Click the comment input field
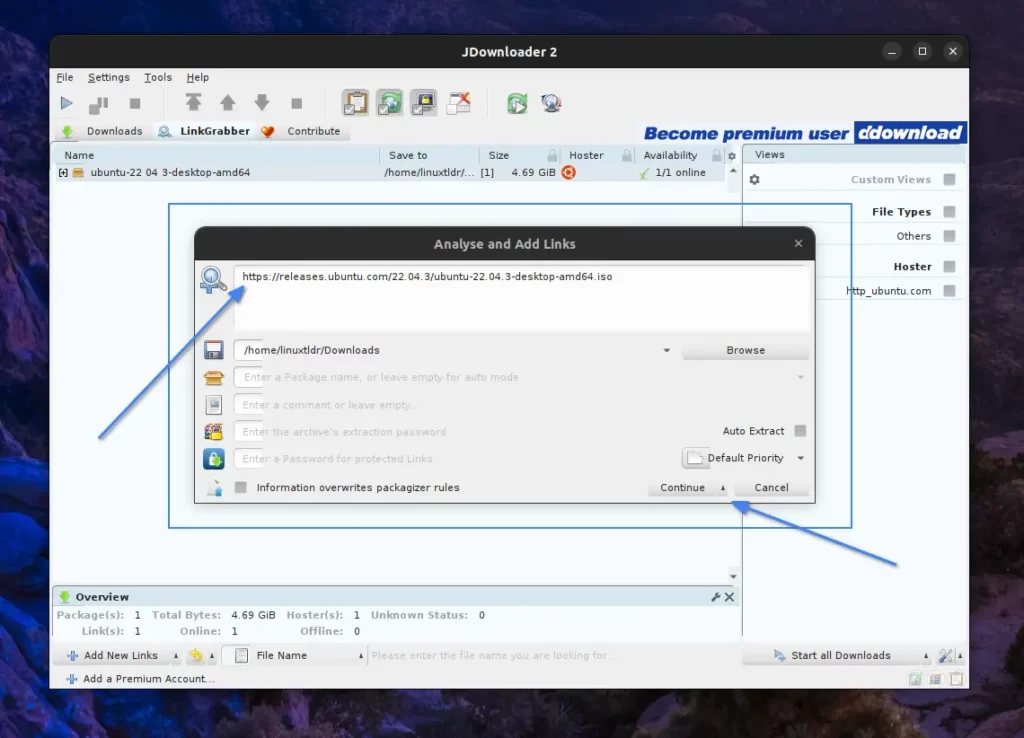This screenshot has height=738, width=1024. point(522,405)
